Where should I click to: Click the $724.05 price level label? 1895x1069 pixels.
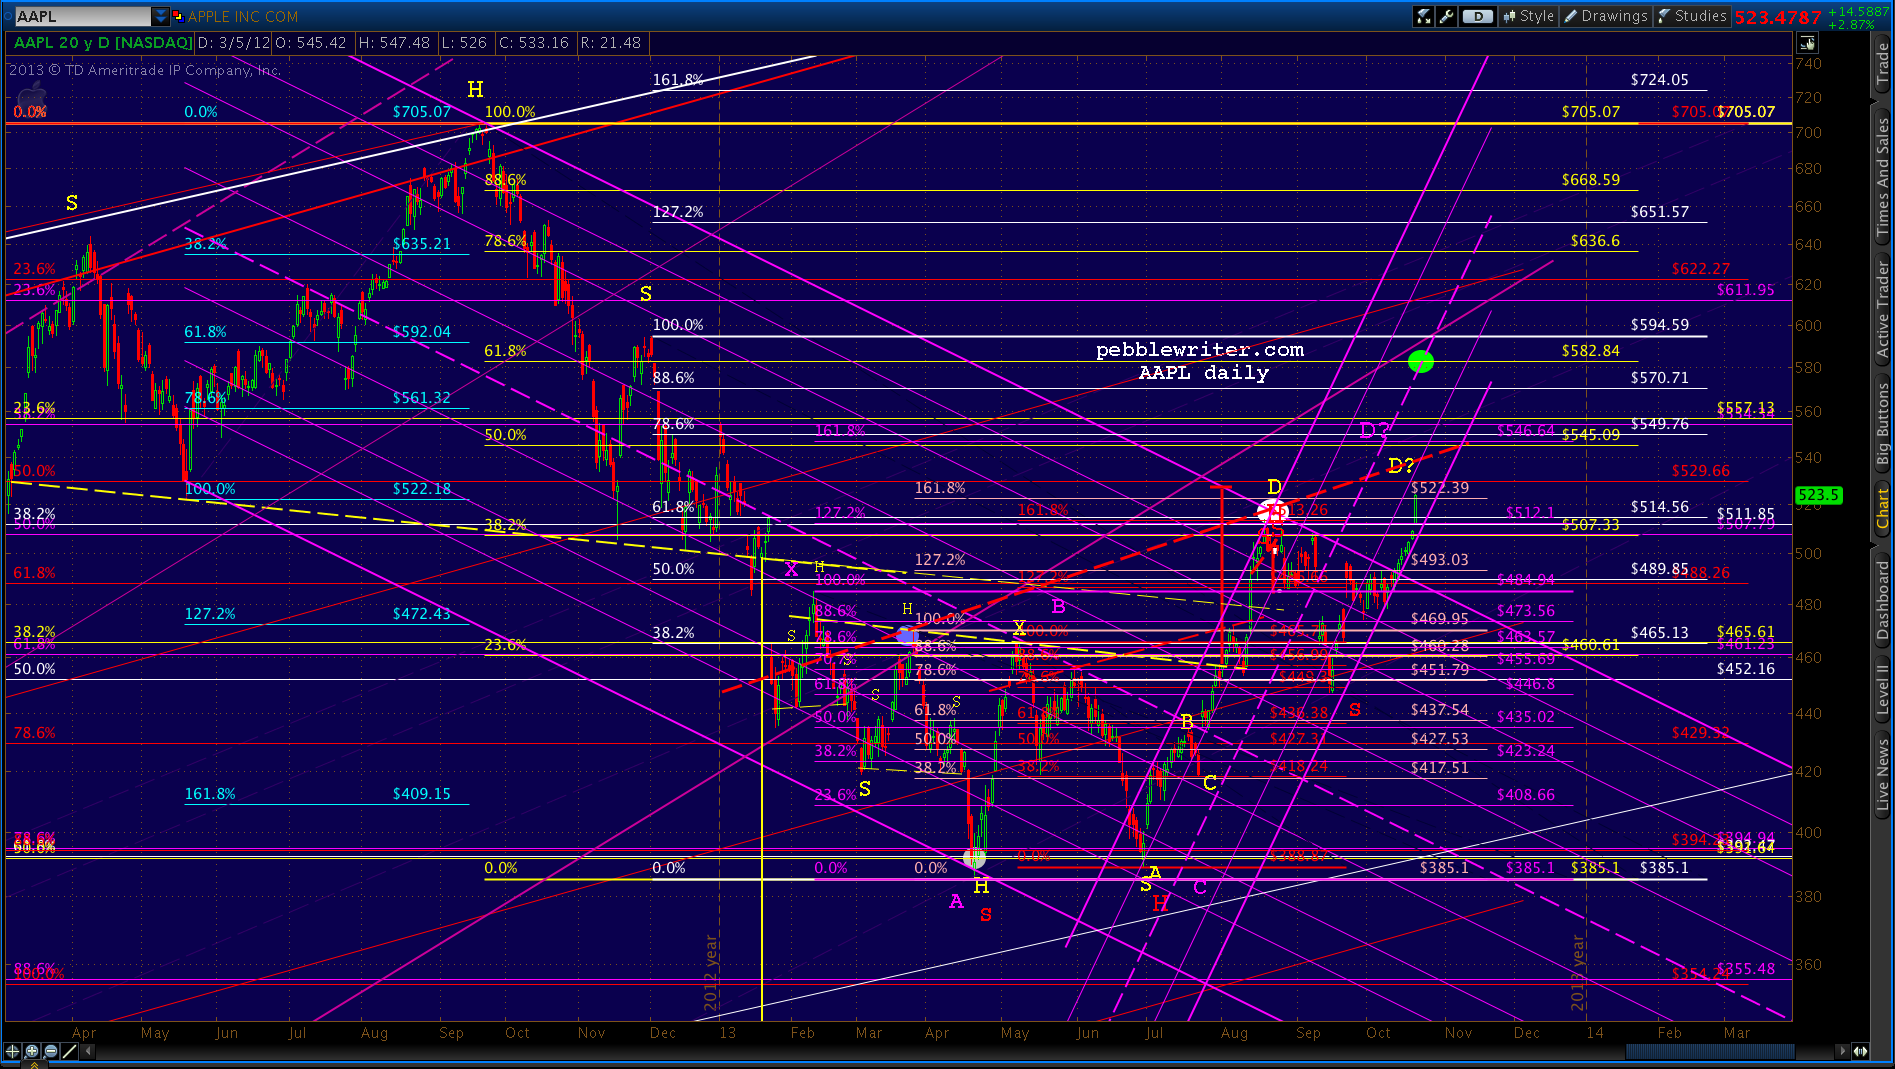click(x=1659, y=80)
